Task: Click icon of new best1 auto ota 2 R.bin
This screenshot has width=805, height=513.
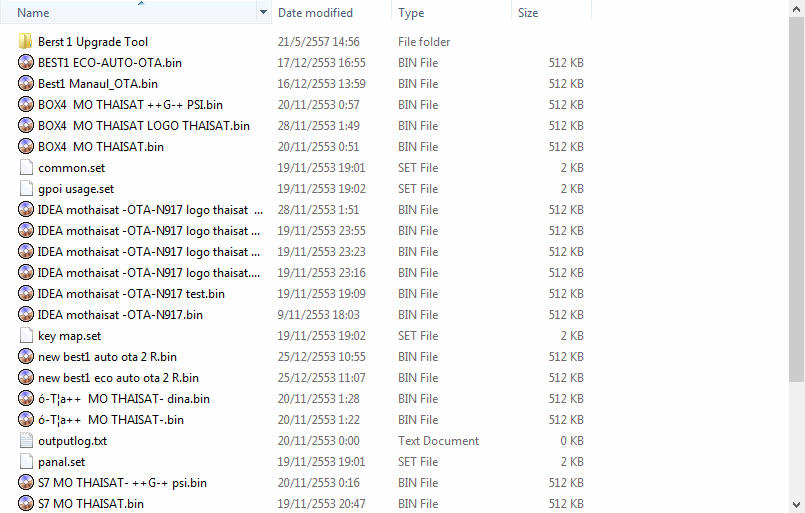Action: tap(26, 357)
